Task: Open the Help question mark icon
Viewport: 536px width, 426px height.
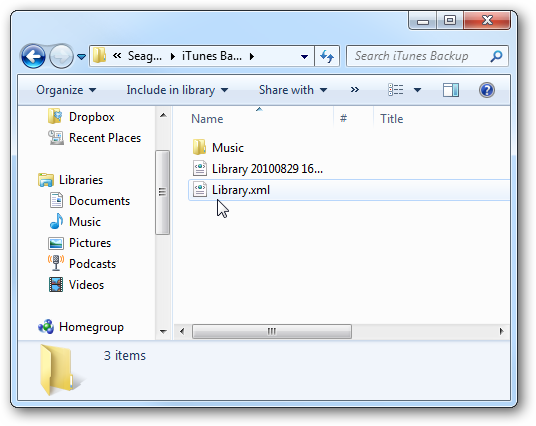Action: pos(487,90)
